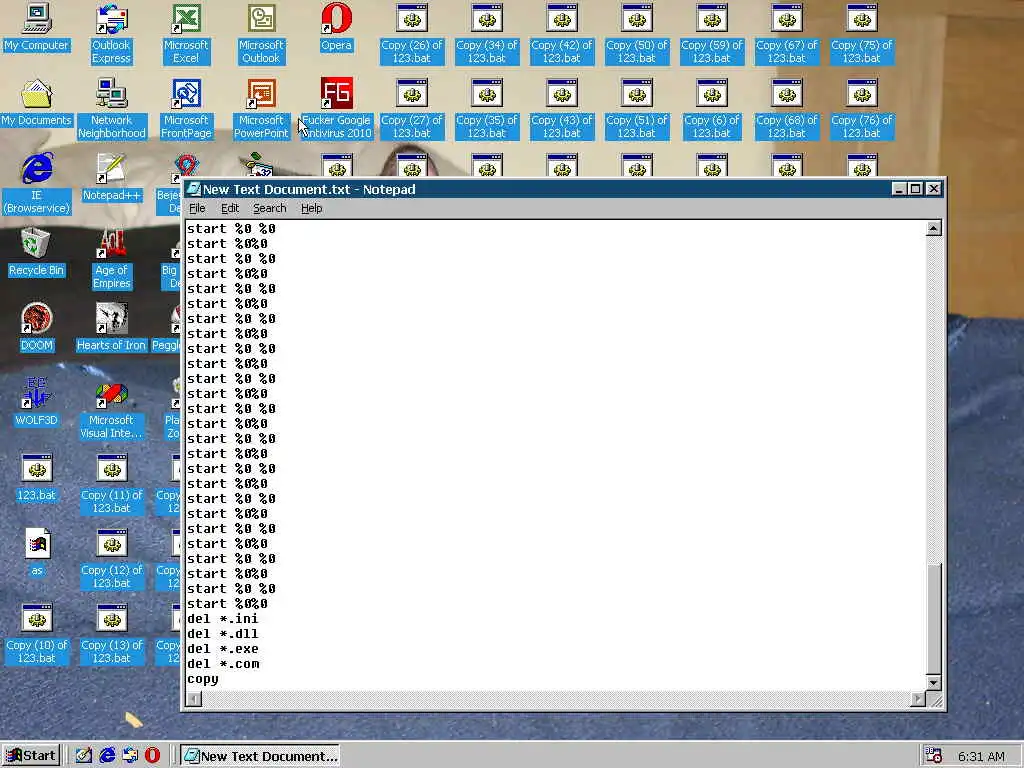
Task: Select Copy (26) of 123.bat icon
Action: point(411,34)
